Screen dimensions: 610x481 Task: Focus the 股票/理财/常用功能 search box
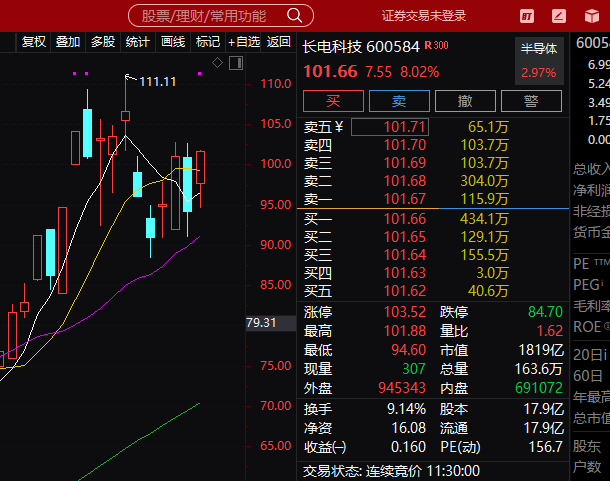click(221, 16)
